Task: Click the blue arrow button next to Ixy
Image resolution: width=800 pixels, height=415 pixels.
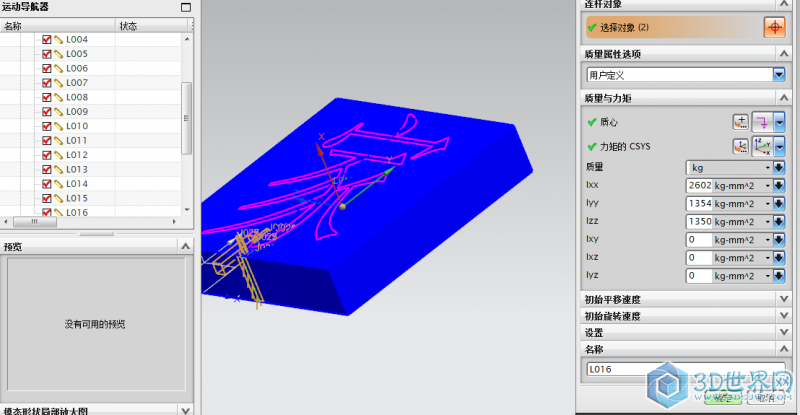Action: click(x=779, y=239)
